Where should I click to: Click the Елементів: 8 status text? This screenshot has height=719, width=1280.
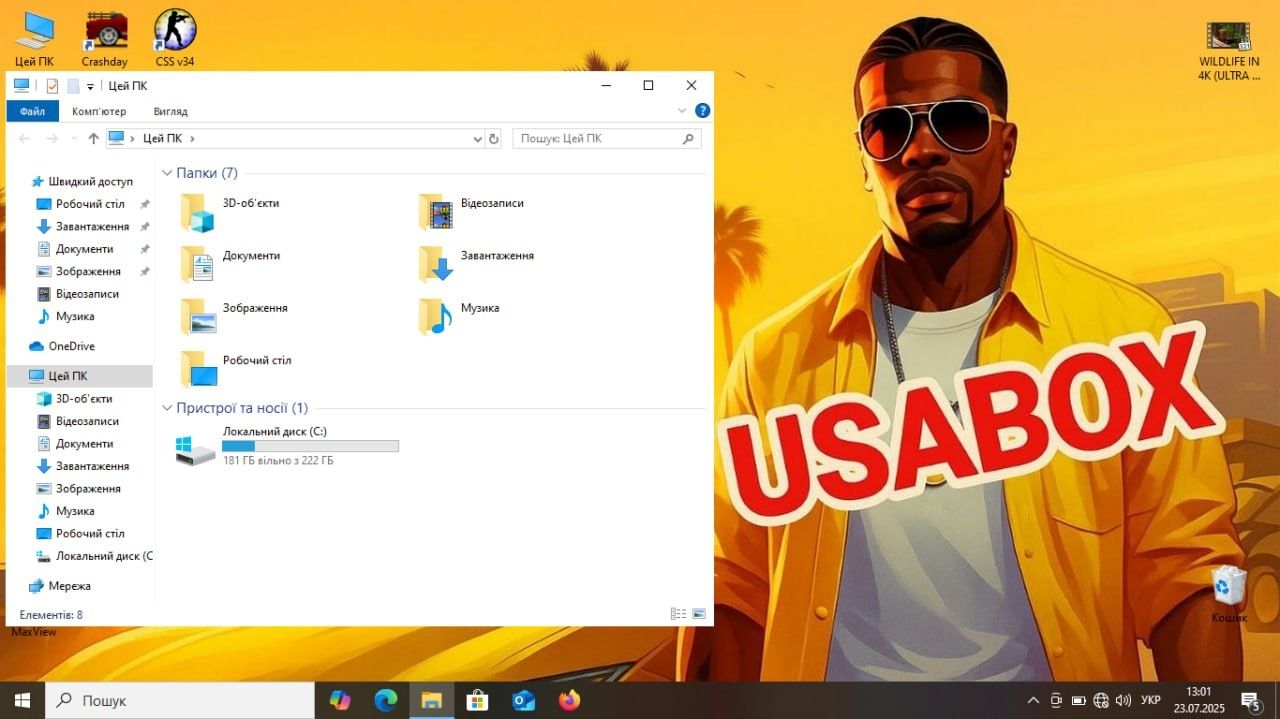[x=51, y=614]
